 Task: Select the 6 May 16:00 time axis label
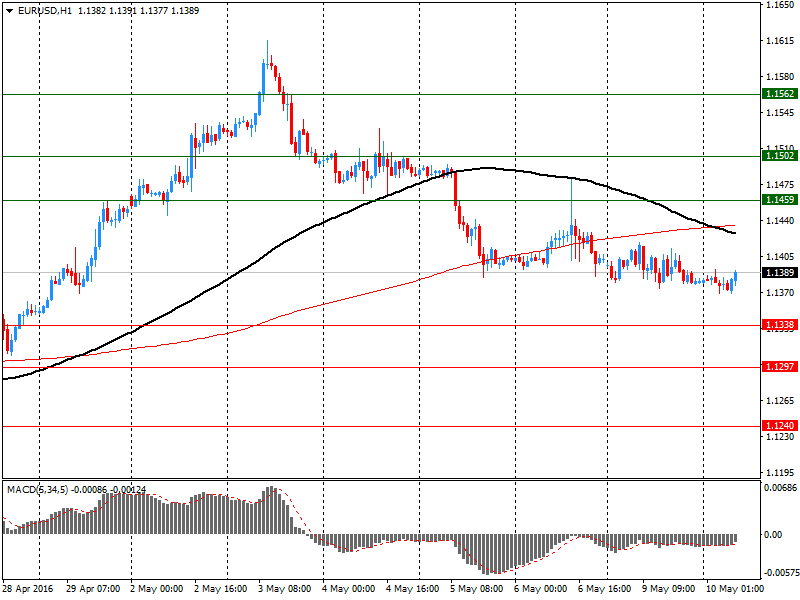point(604,589)
